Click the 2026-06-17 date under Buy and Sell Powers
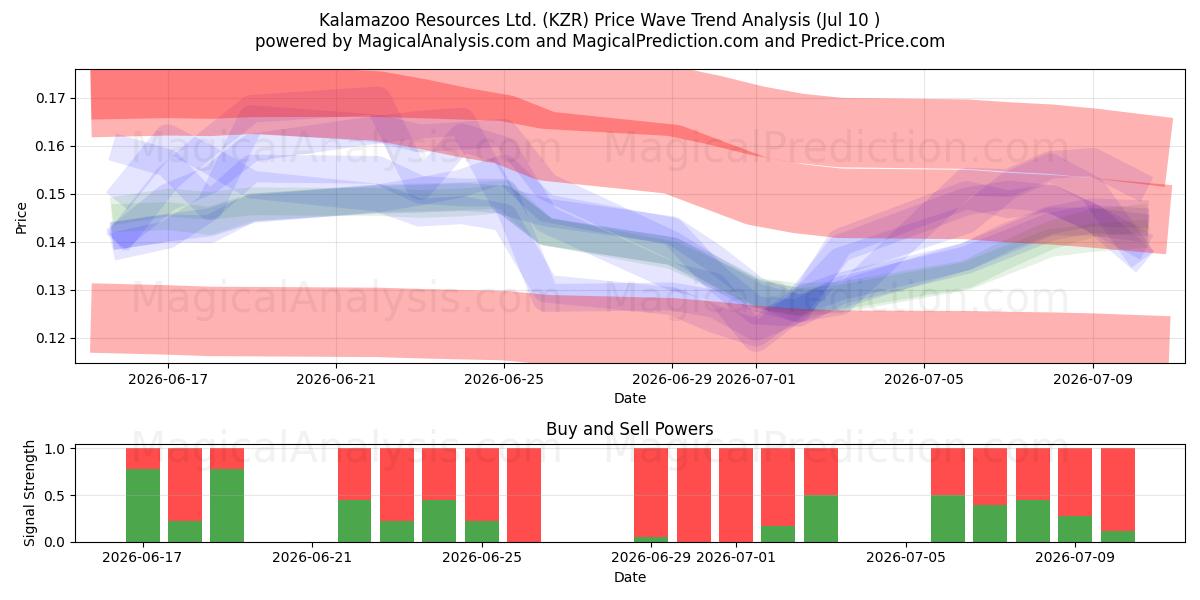 click(x=143, y=558)
